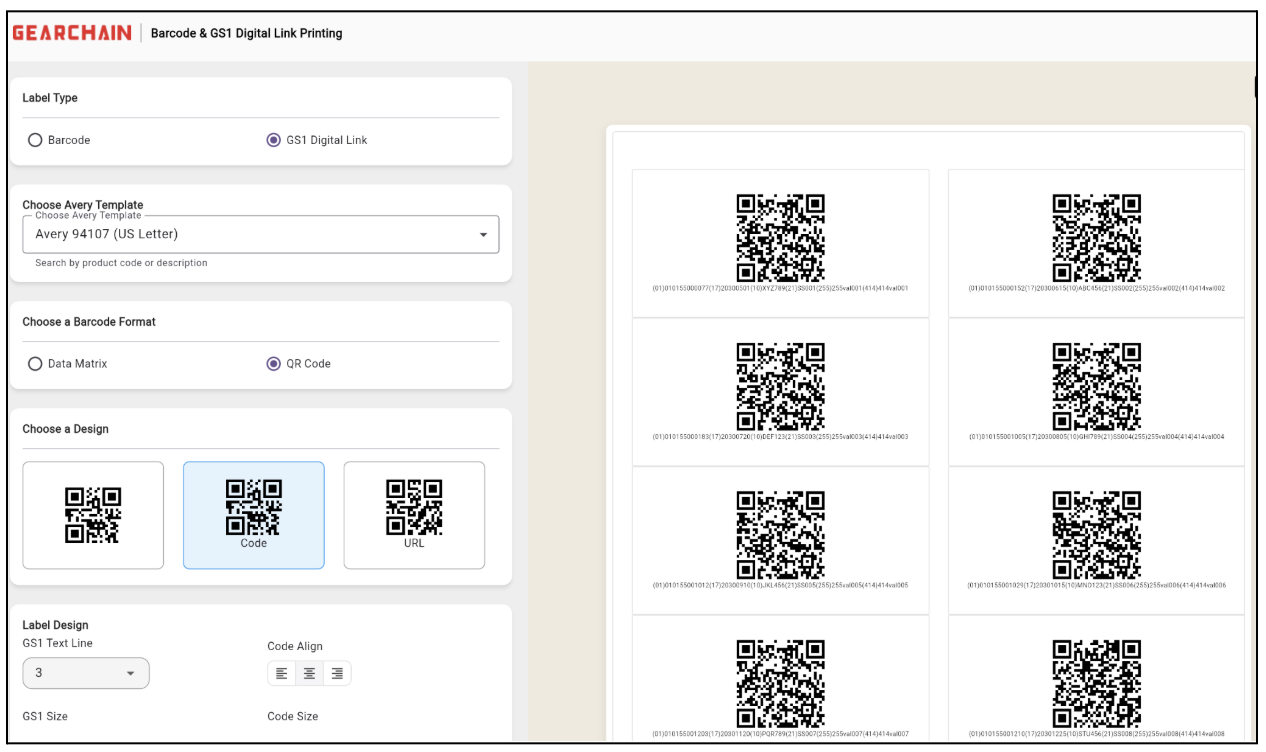Click the label preview ending in val002

point(1096,242)
